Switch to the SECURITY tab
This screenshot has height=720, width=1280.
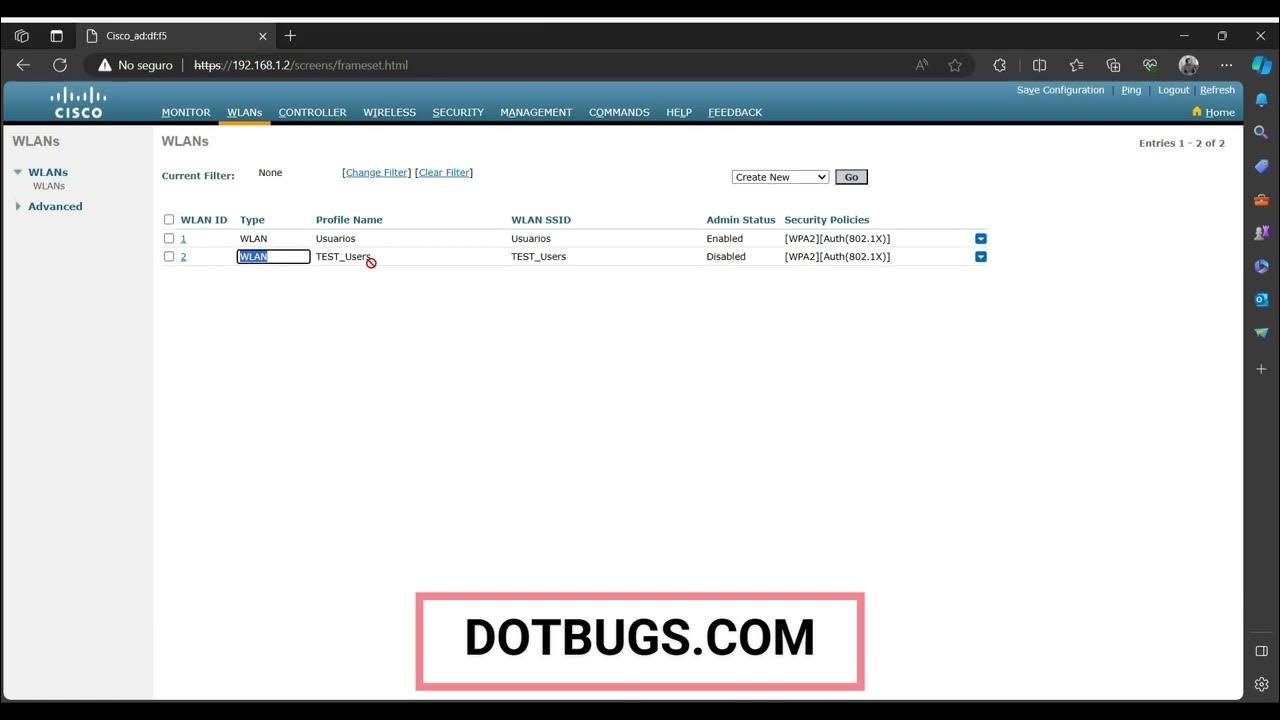tap(457, 112)
